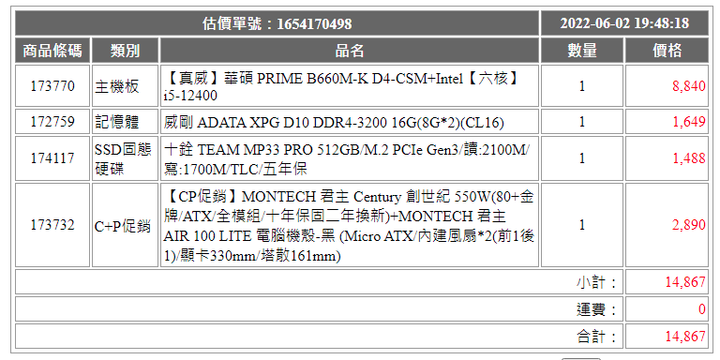The image size is (720, 360).
Task: Click product barcode 173732
Action: pos(53,225)
